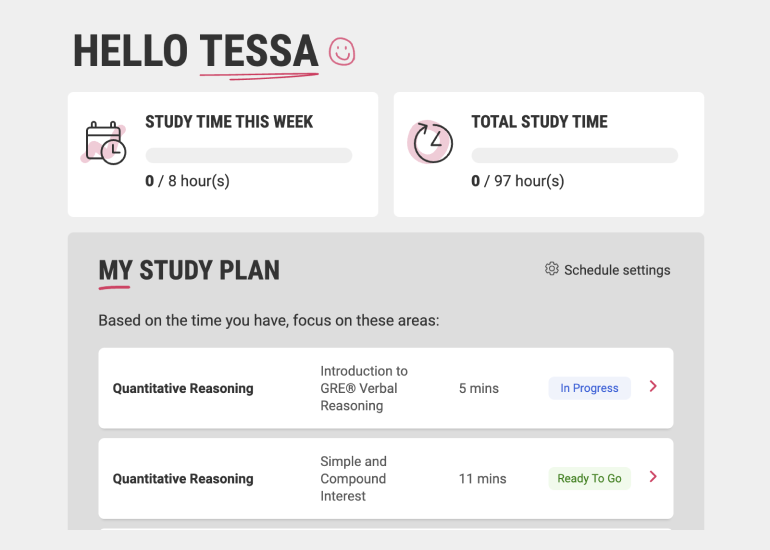Click the smiley face icon beside Tessa

click(x=342, y=52)
